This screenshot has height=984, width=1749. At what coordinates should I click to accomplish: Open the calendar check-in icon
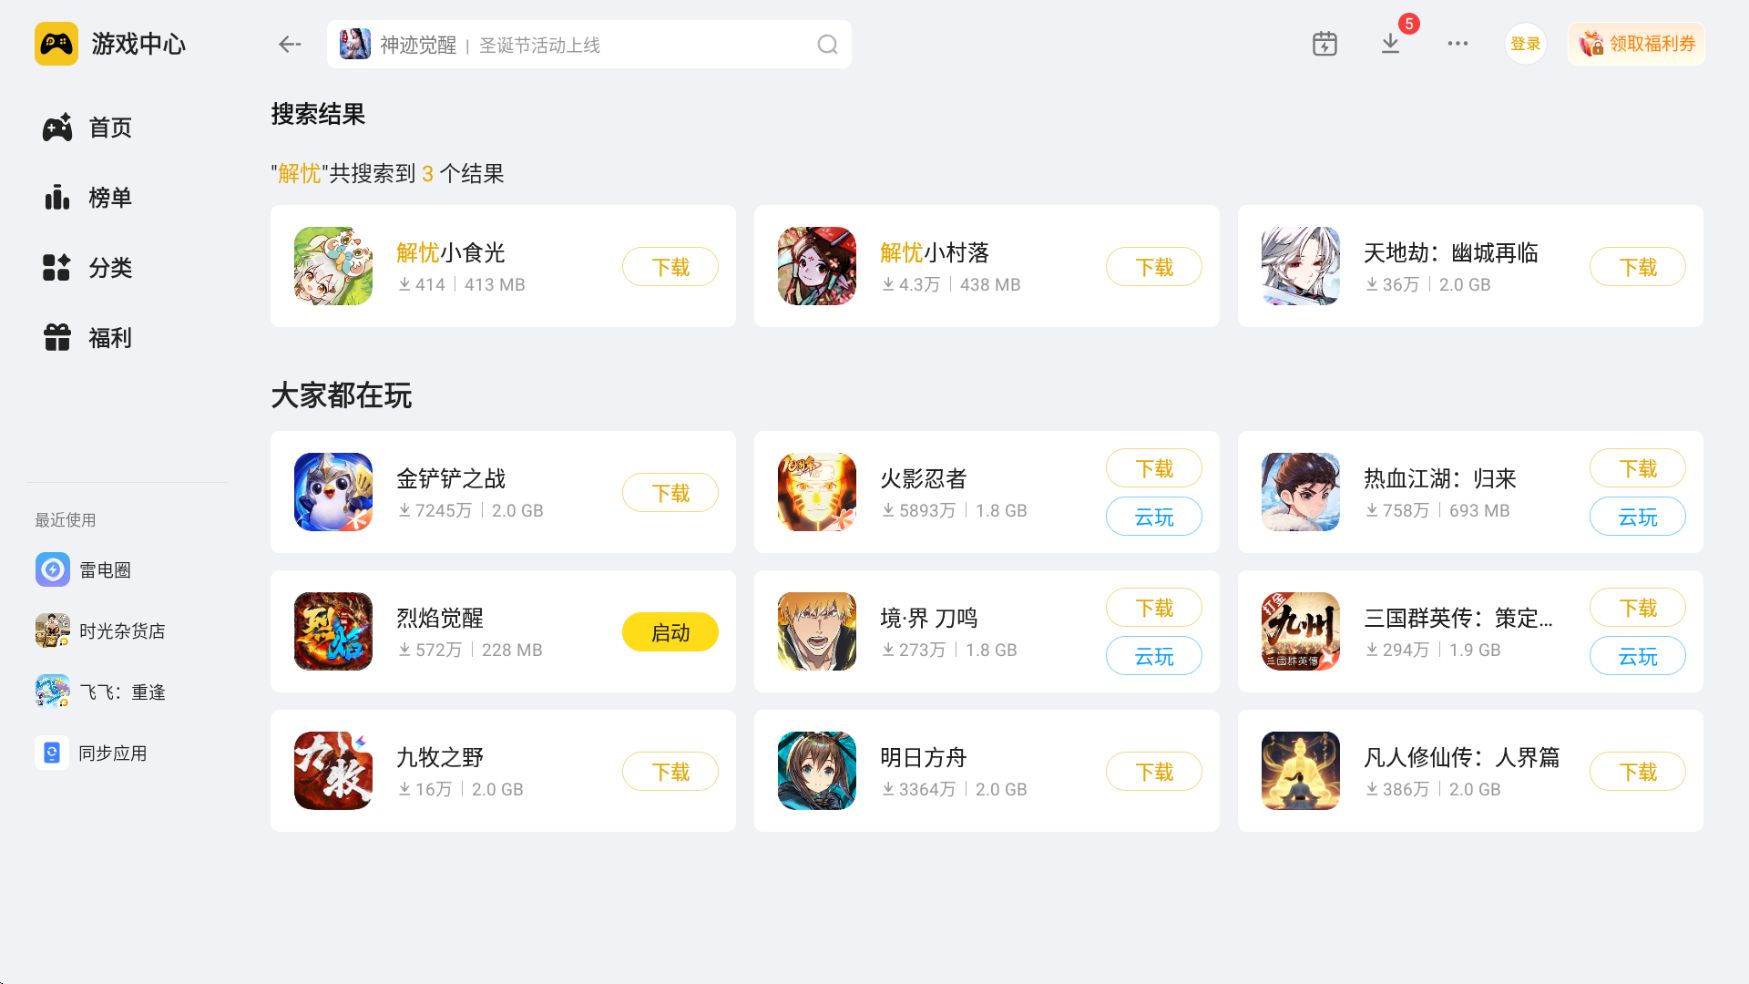point(1325,44)
